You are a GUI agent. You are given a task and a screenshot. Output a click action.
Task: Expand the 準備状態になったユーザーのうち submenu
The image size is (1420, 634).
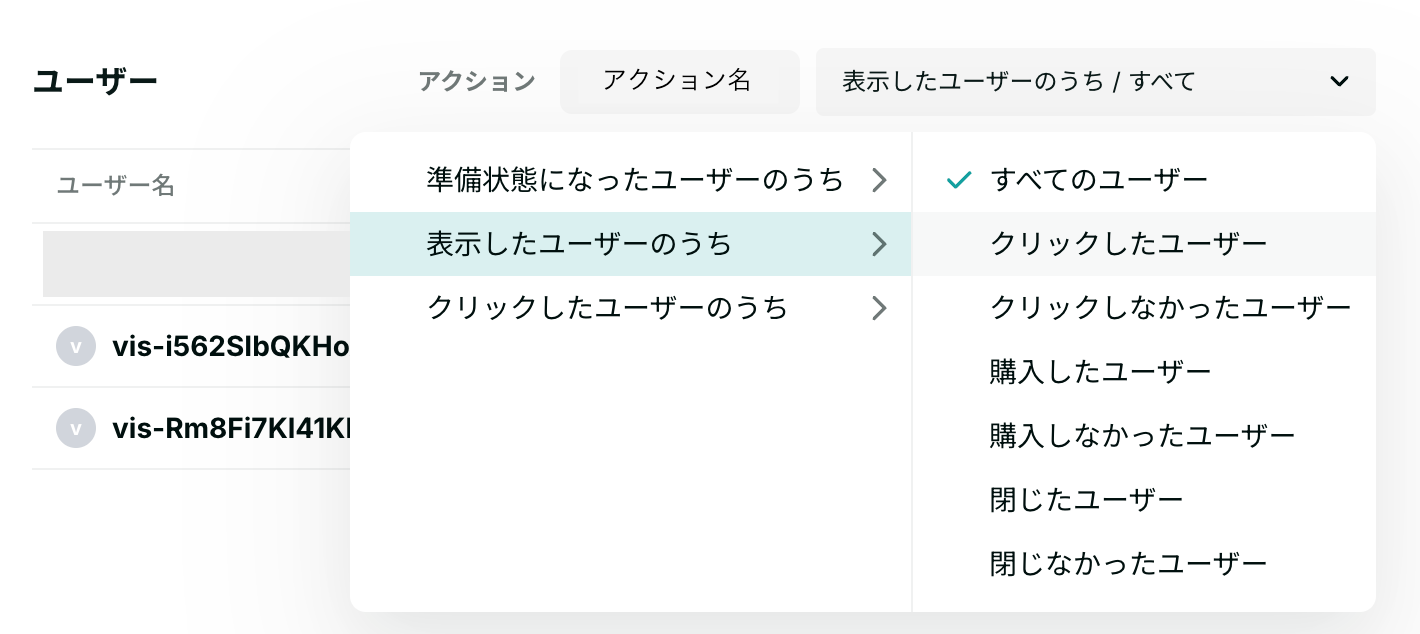click(631, 180)
